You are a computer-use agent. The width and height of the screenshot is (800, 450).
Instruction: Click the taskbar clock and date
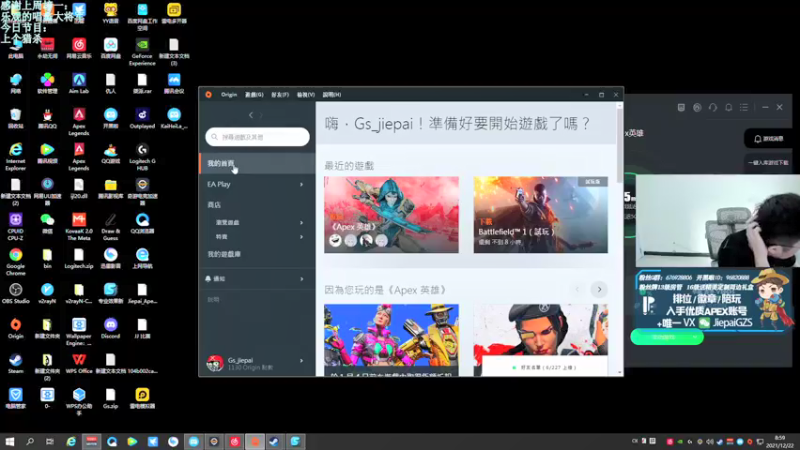(x=780, y=442)
